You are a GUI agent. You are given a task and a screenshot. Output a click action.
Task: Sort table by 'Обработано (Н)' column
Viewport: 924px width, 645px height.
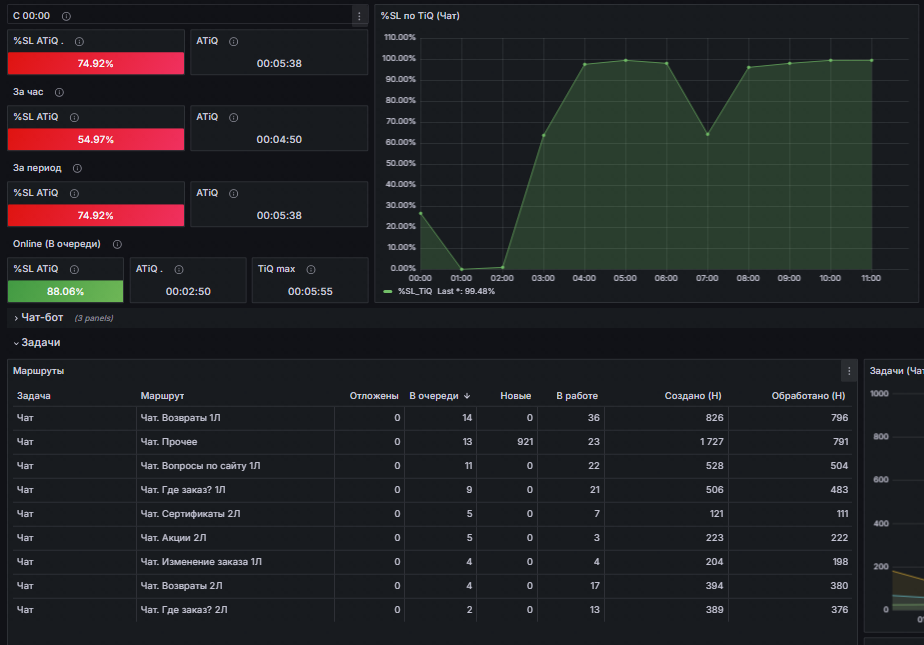pos(808,396)
